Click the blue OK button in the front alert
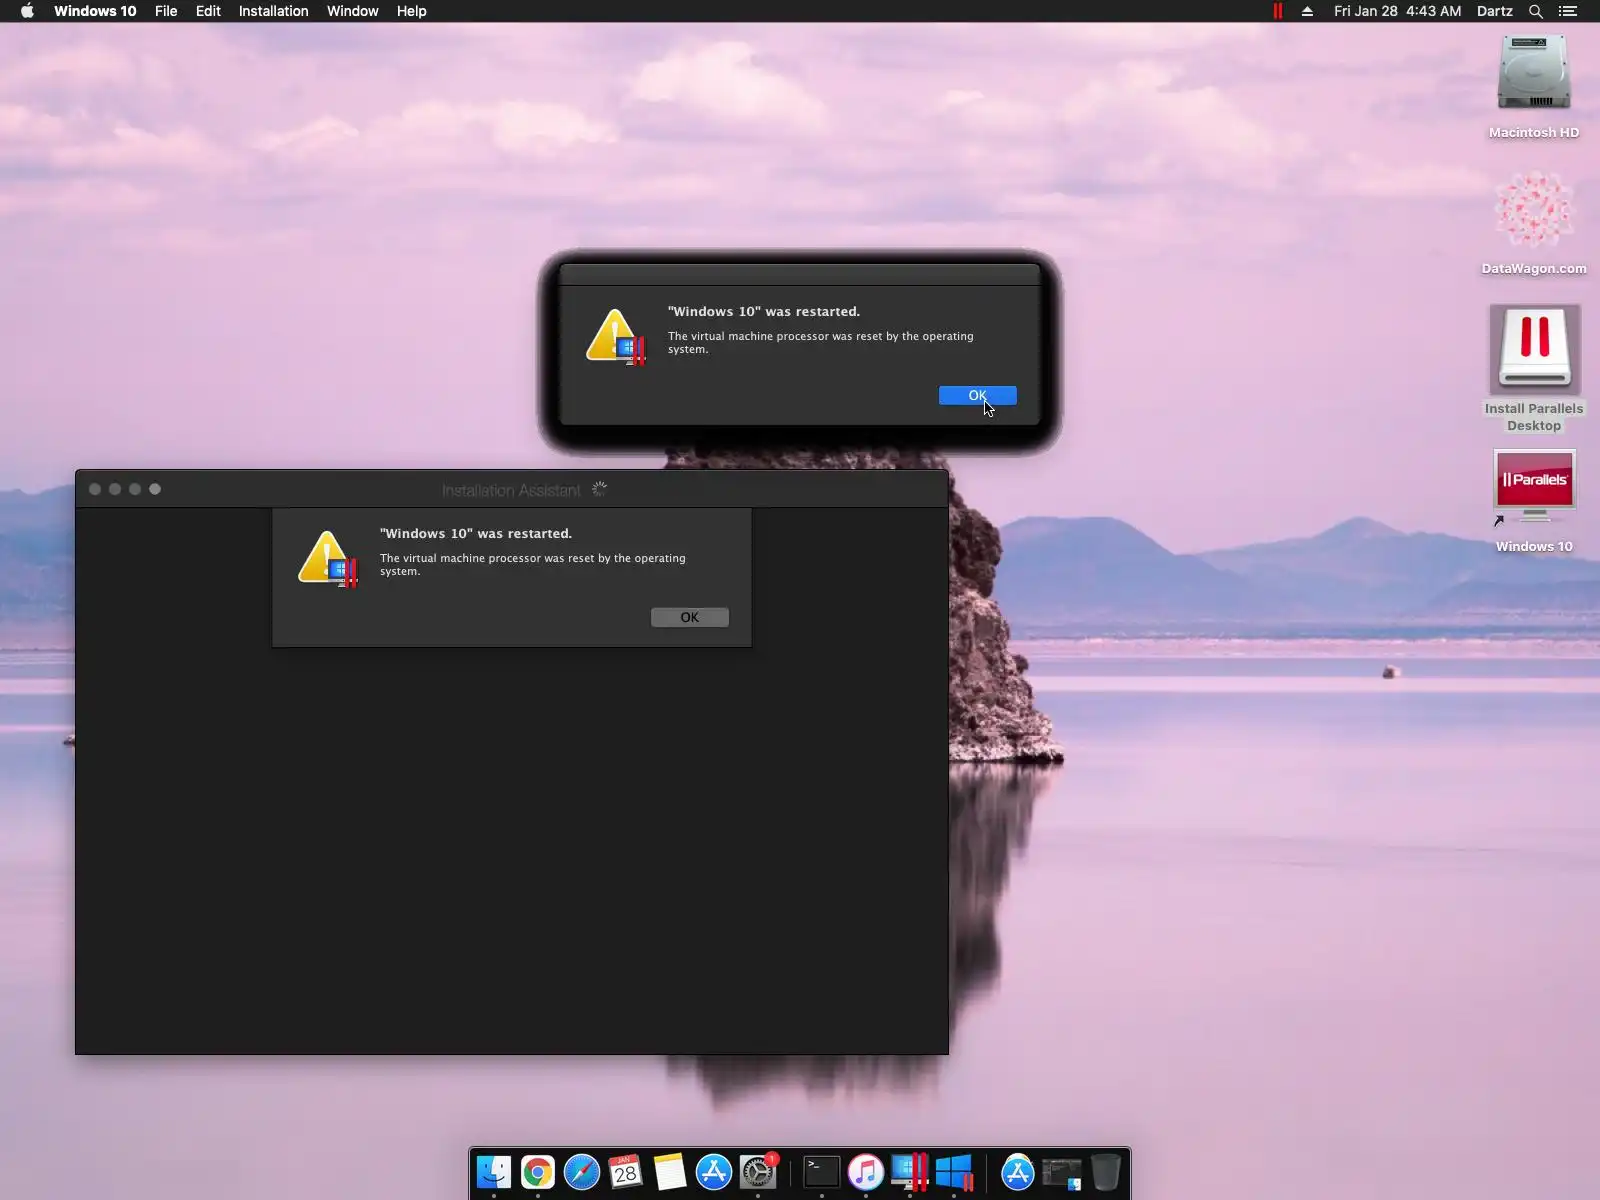Viewport: 1600px width, 1200px height. click(x=977, y=396)
